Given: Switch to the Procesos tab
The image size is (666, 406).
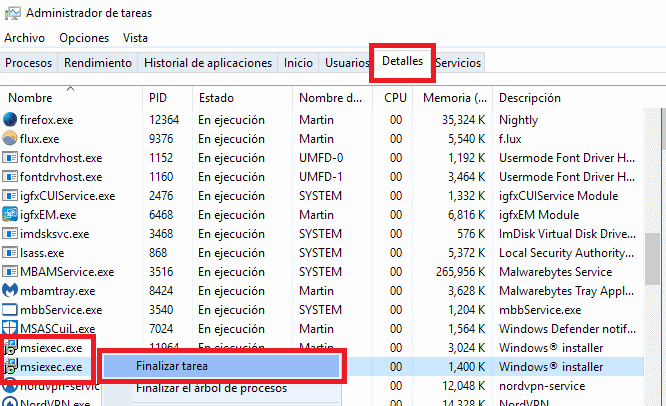Looking at the screenshot, I should click(x=28, y=63).
